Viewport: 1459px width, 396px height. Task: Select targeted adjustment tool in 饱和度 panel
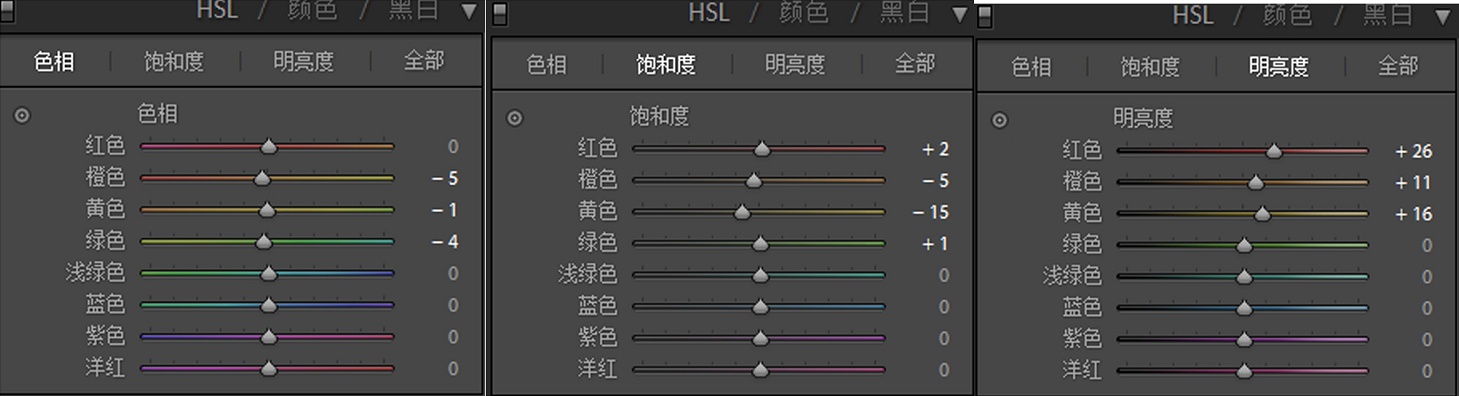tap(514, 118)
